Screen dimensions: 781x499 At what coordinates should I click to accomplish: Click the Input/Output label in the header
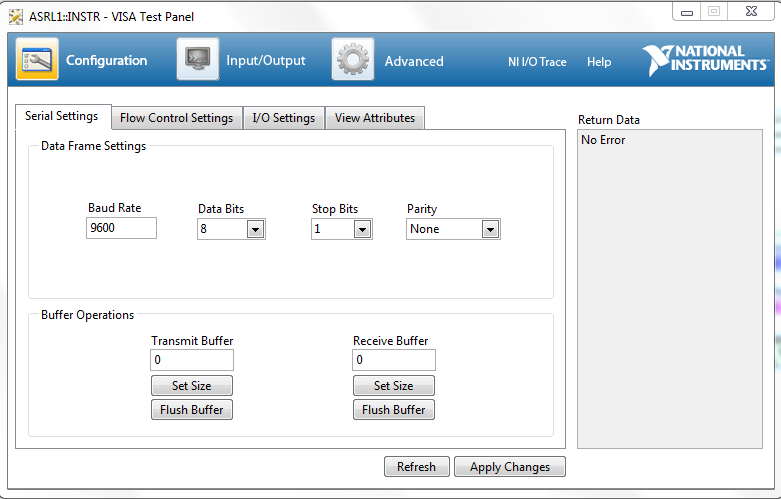[265, 60]
